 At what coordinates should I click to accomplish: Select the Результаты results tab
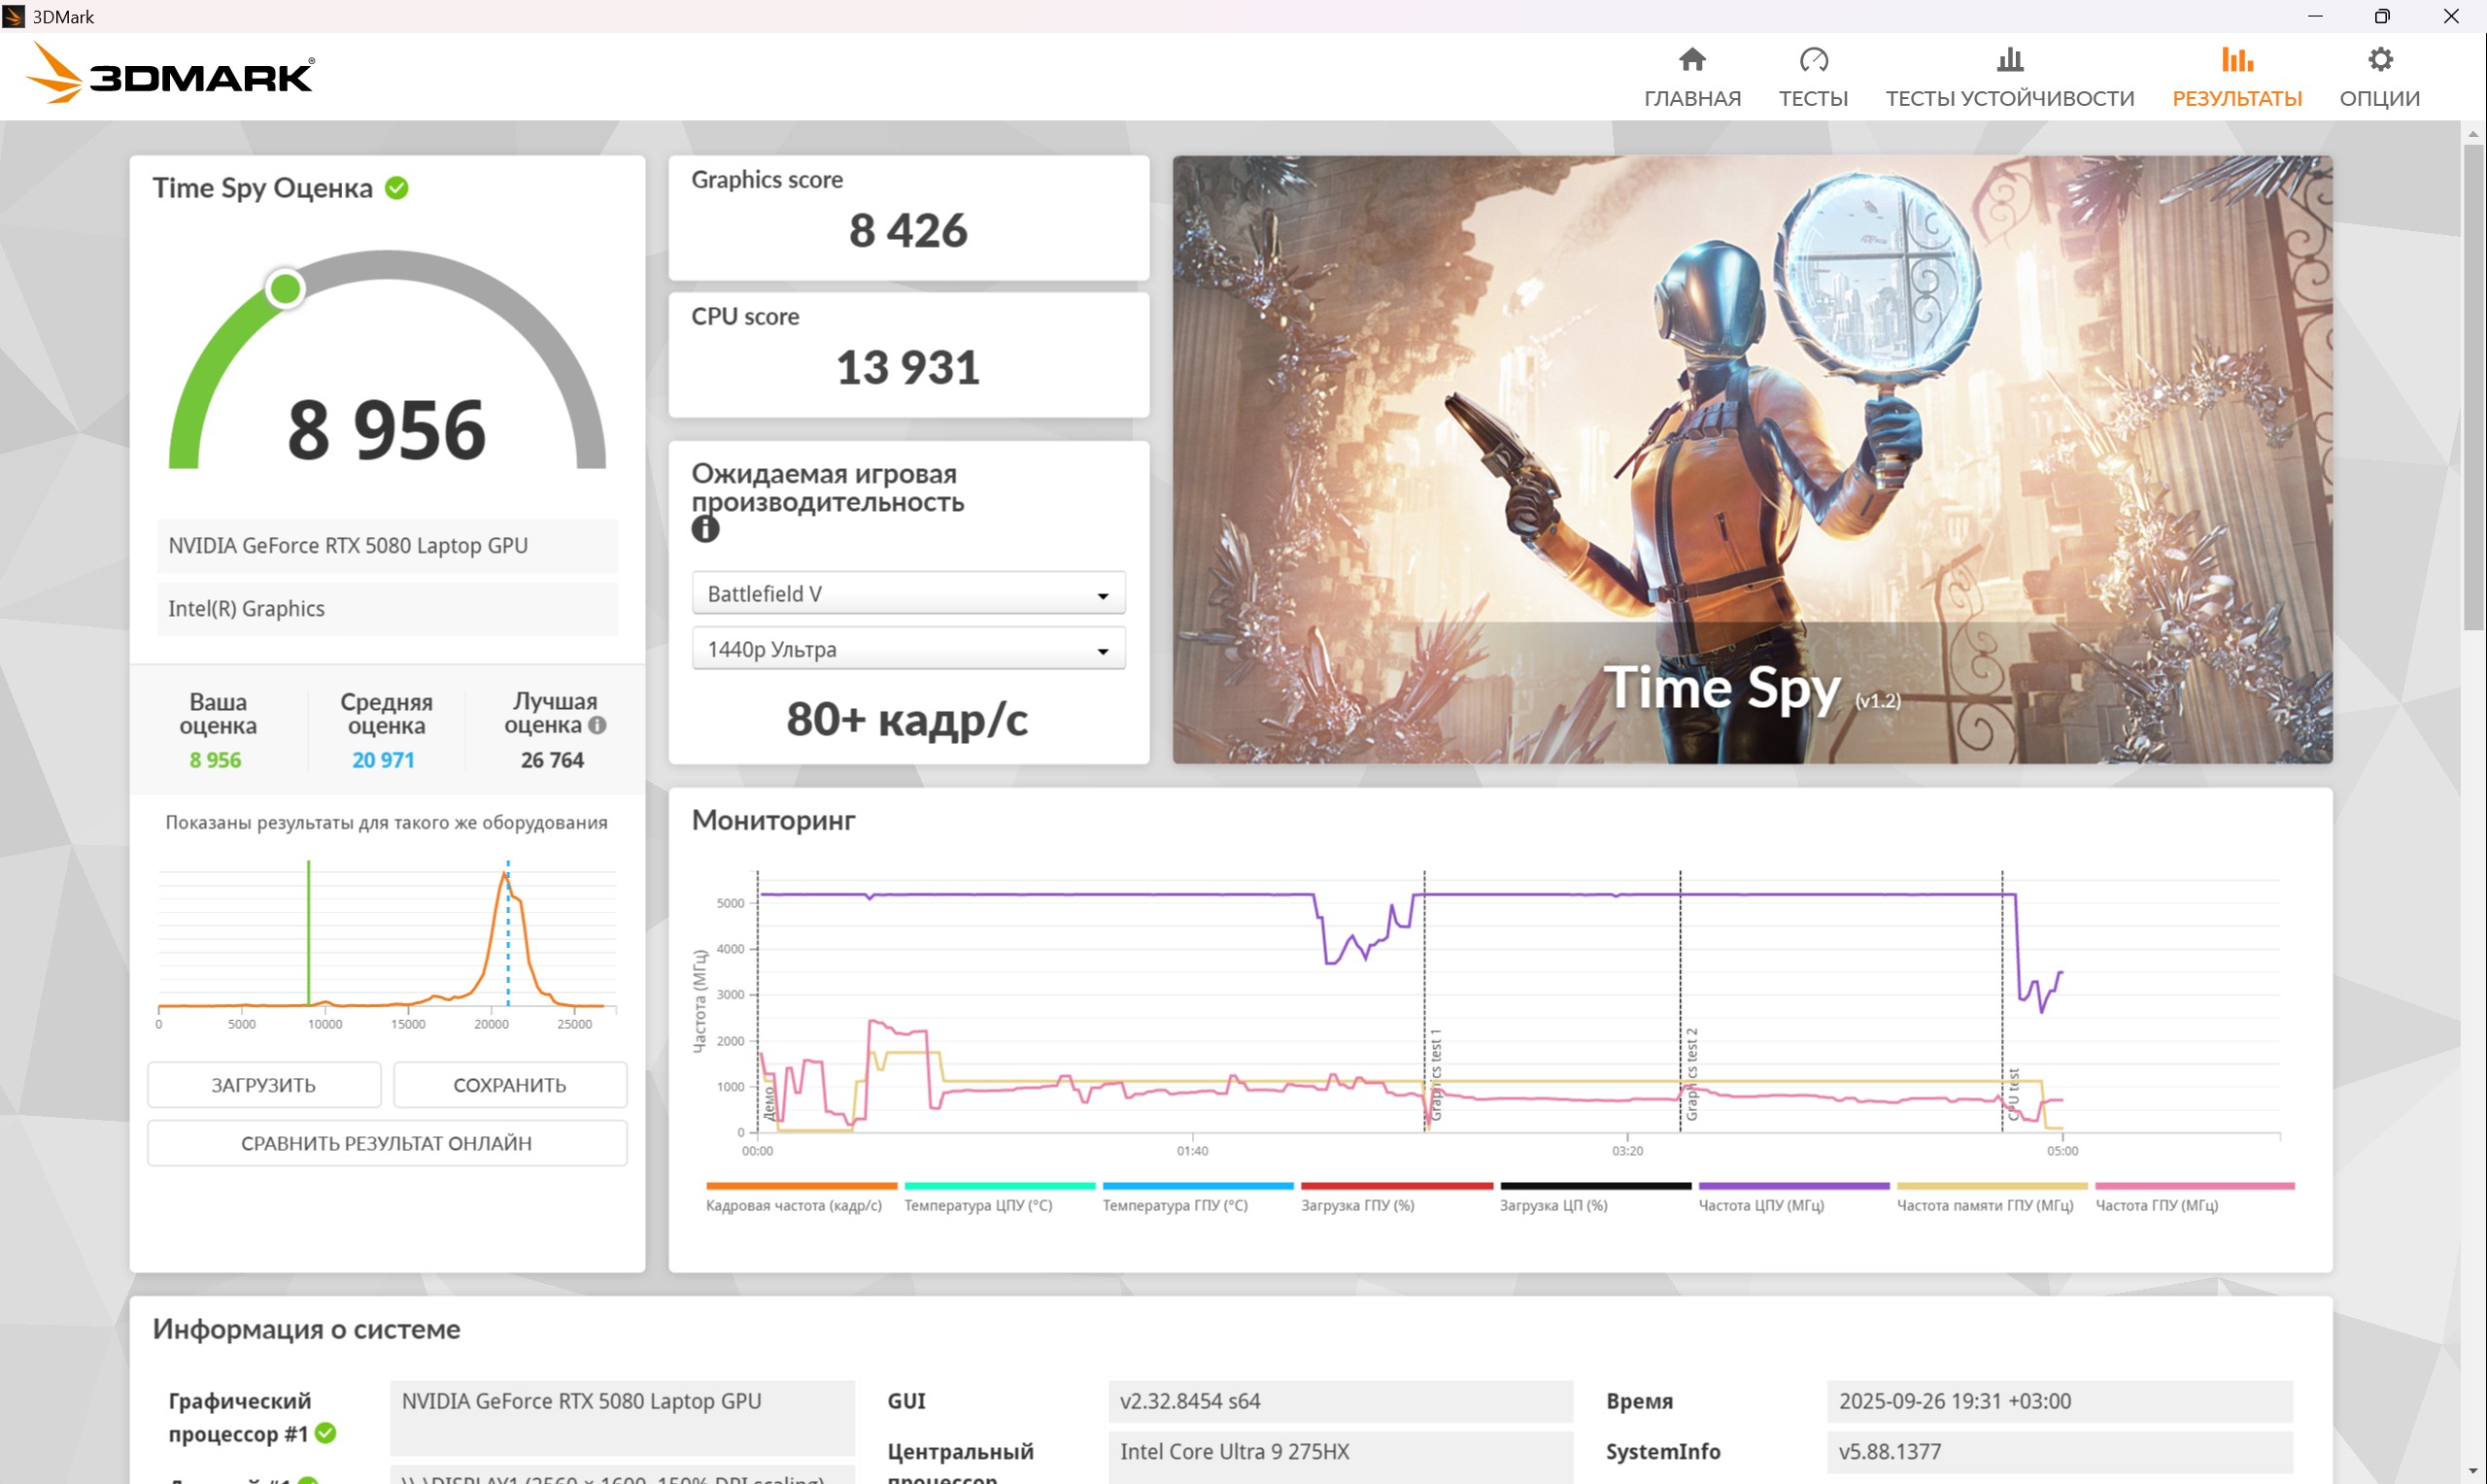(2236, 77)
